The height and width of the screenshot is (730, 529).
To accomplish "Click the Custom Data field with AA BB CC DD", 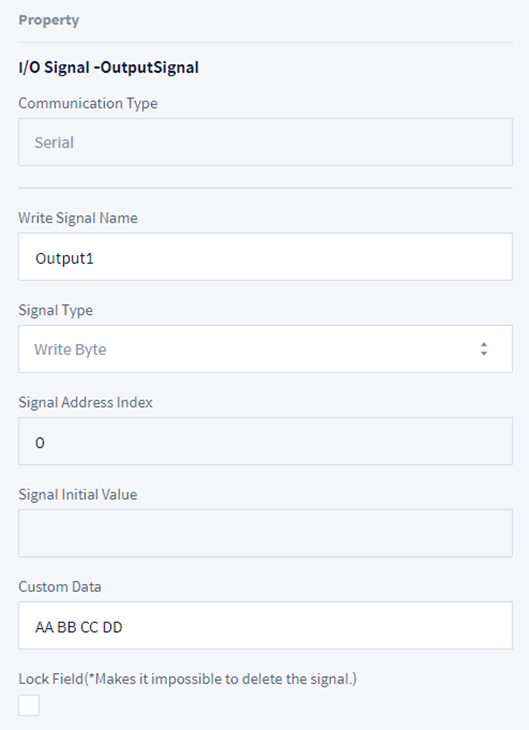I will click(265, 626).
